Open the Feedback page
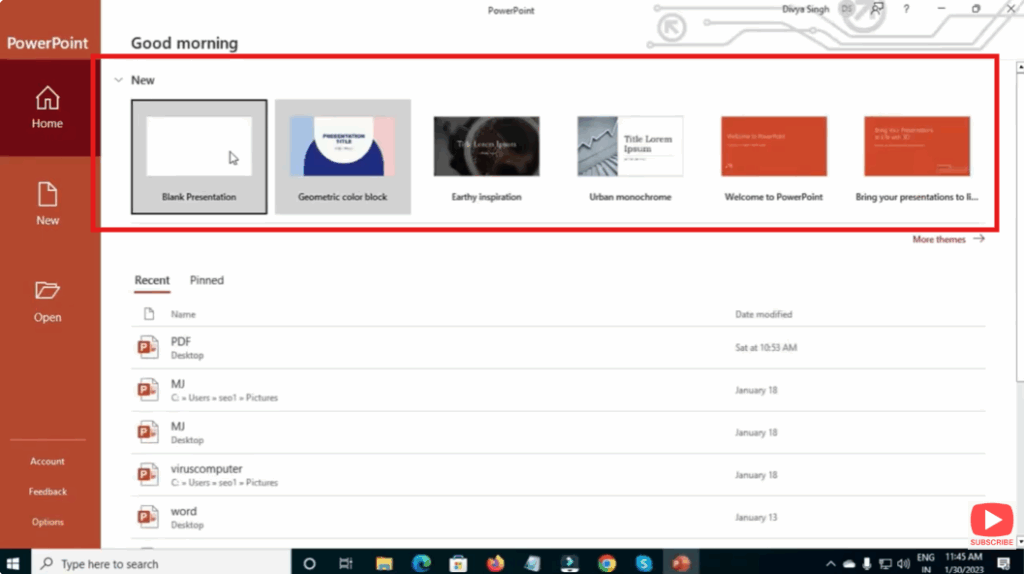Viewport: 1024px width, 574px height. tap(47, 492)
